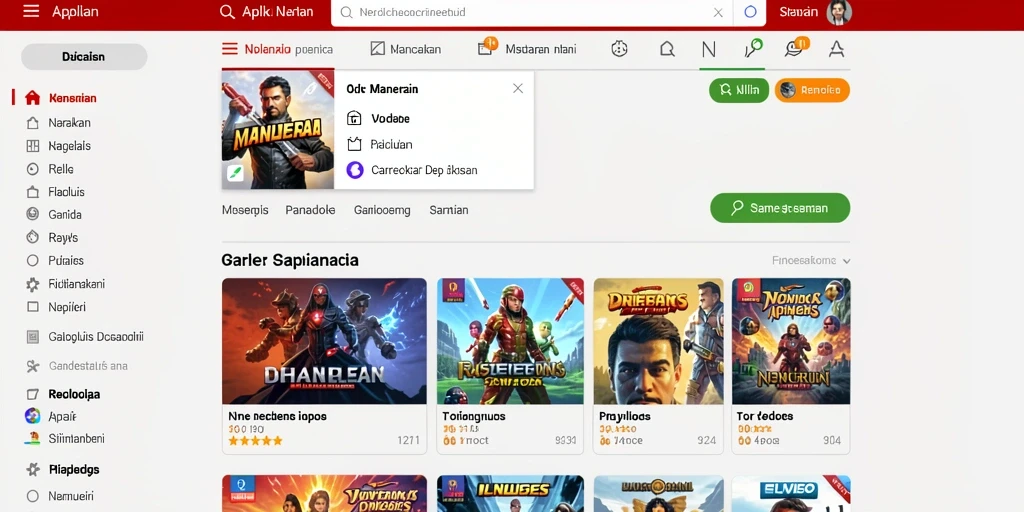Switch to the Mancakan tab

point(406,49)
